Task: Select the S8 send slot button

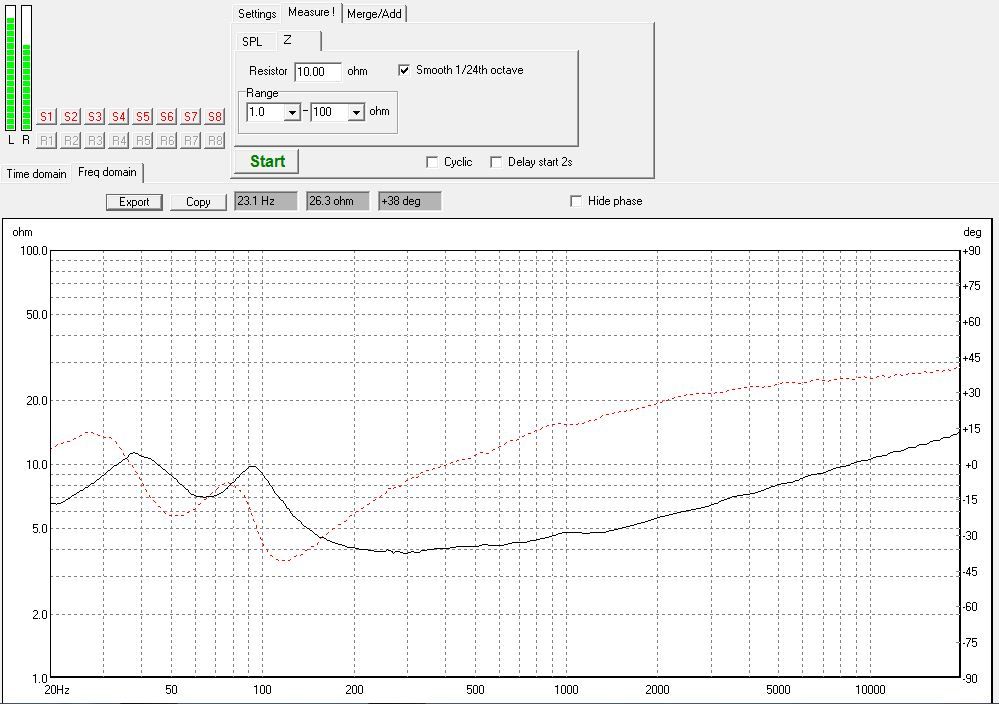Action: pos(215,117)
